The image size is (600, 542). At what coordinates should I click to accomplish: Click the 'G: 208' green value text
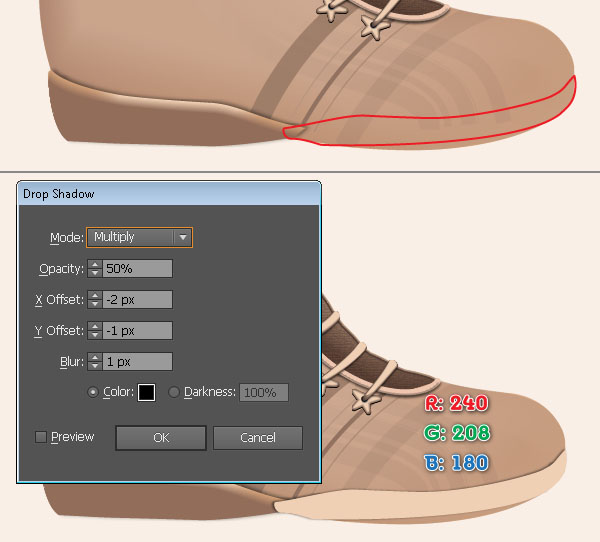pyautogui.click(x=457, y=433)
